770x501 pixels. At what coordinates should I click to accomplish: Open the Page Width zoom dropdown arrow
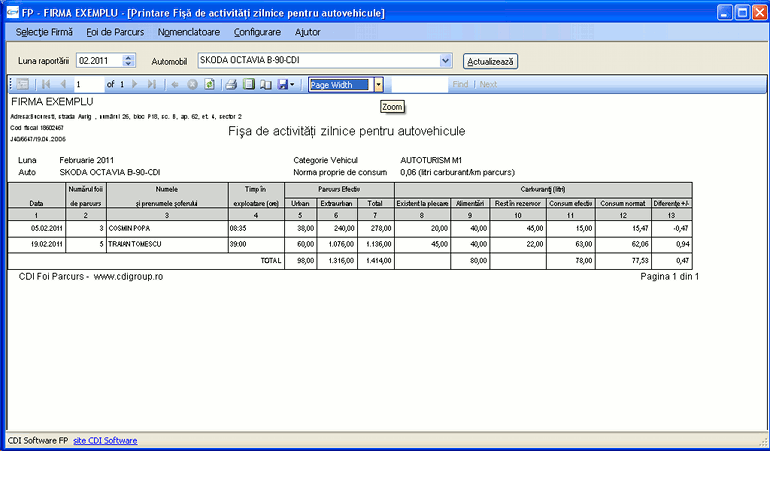[379, 85]
